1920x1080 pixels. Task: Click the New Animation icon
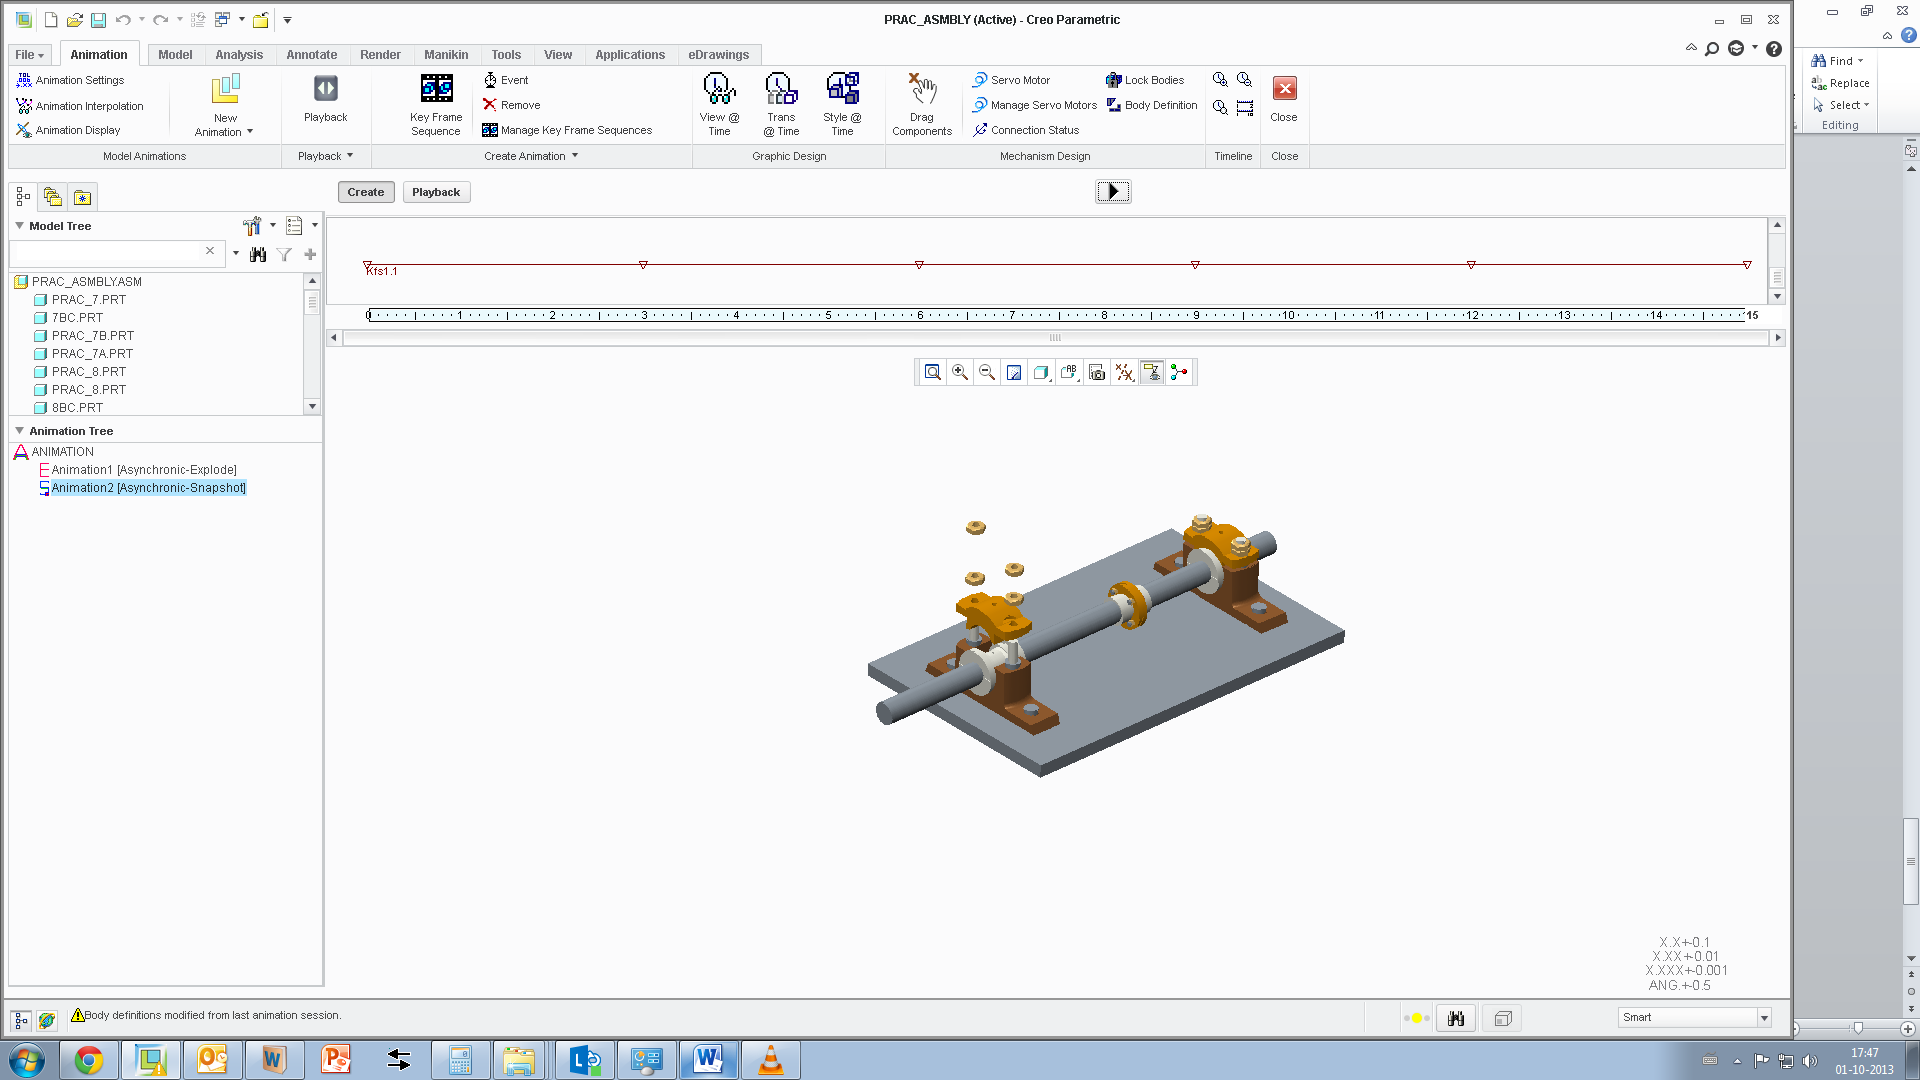coord(225,90)
